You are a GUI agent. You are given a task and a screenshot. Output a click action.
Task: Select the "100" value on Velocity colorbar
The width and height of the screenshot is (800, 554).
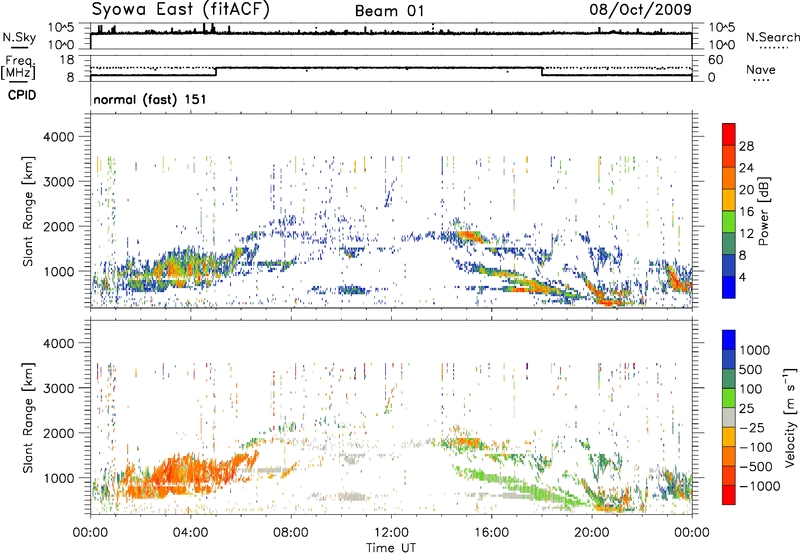pos(751,389)
